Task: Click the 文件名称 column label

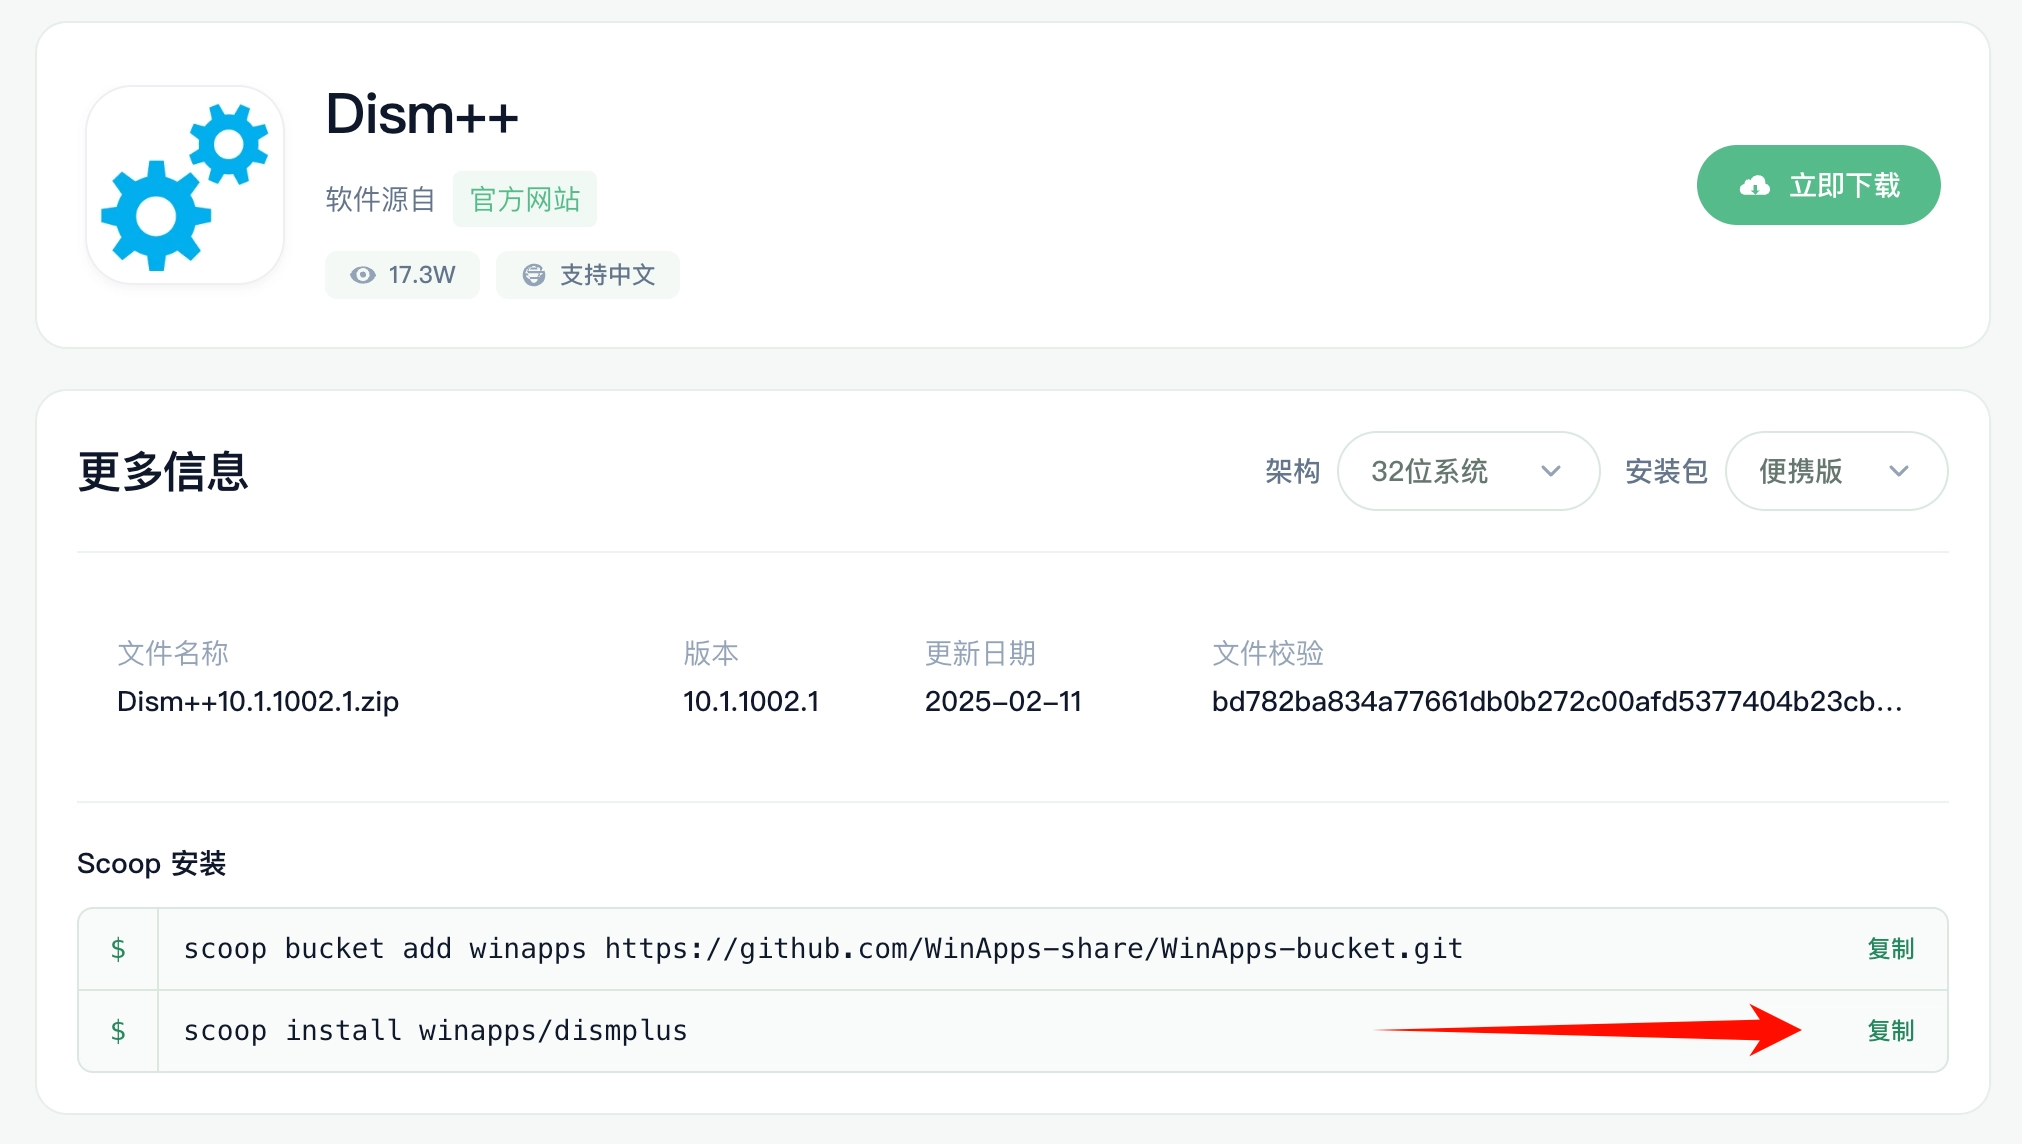Action: pyautogui.click(x=173, y=653)
